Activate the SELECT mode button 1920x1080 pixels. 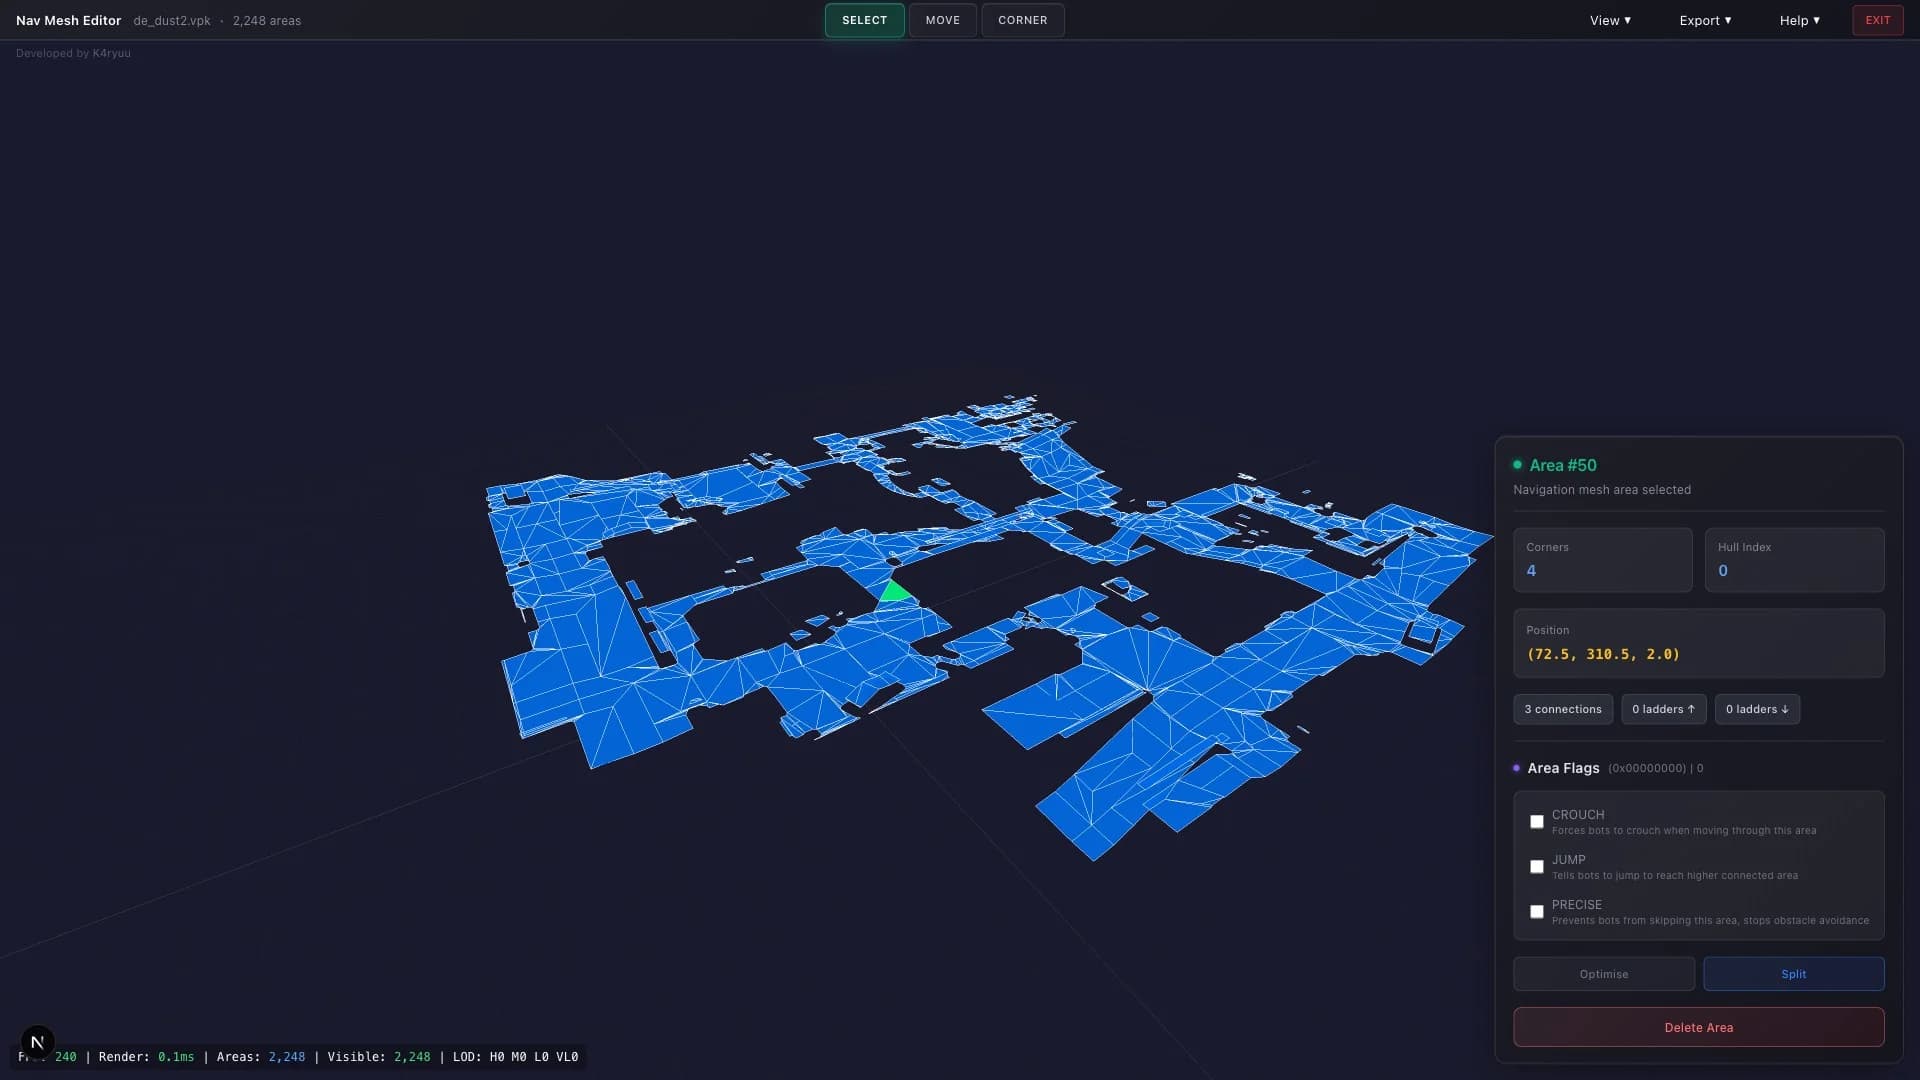(864, 20)
